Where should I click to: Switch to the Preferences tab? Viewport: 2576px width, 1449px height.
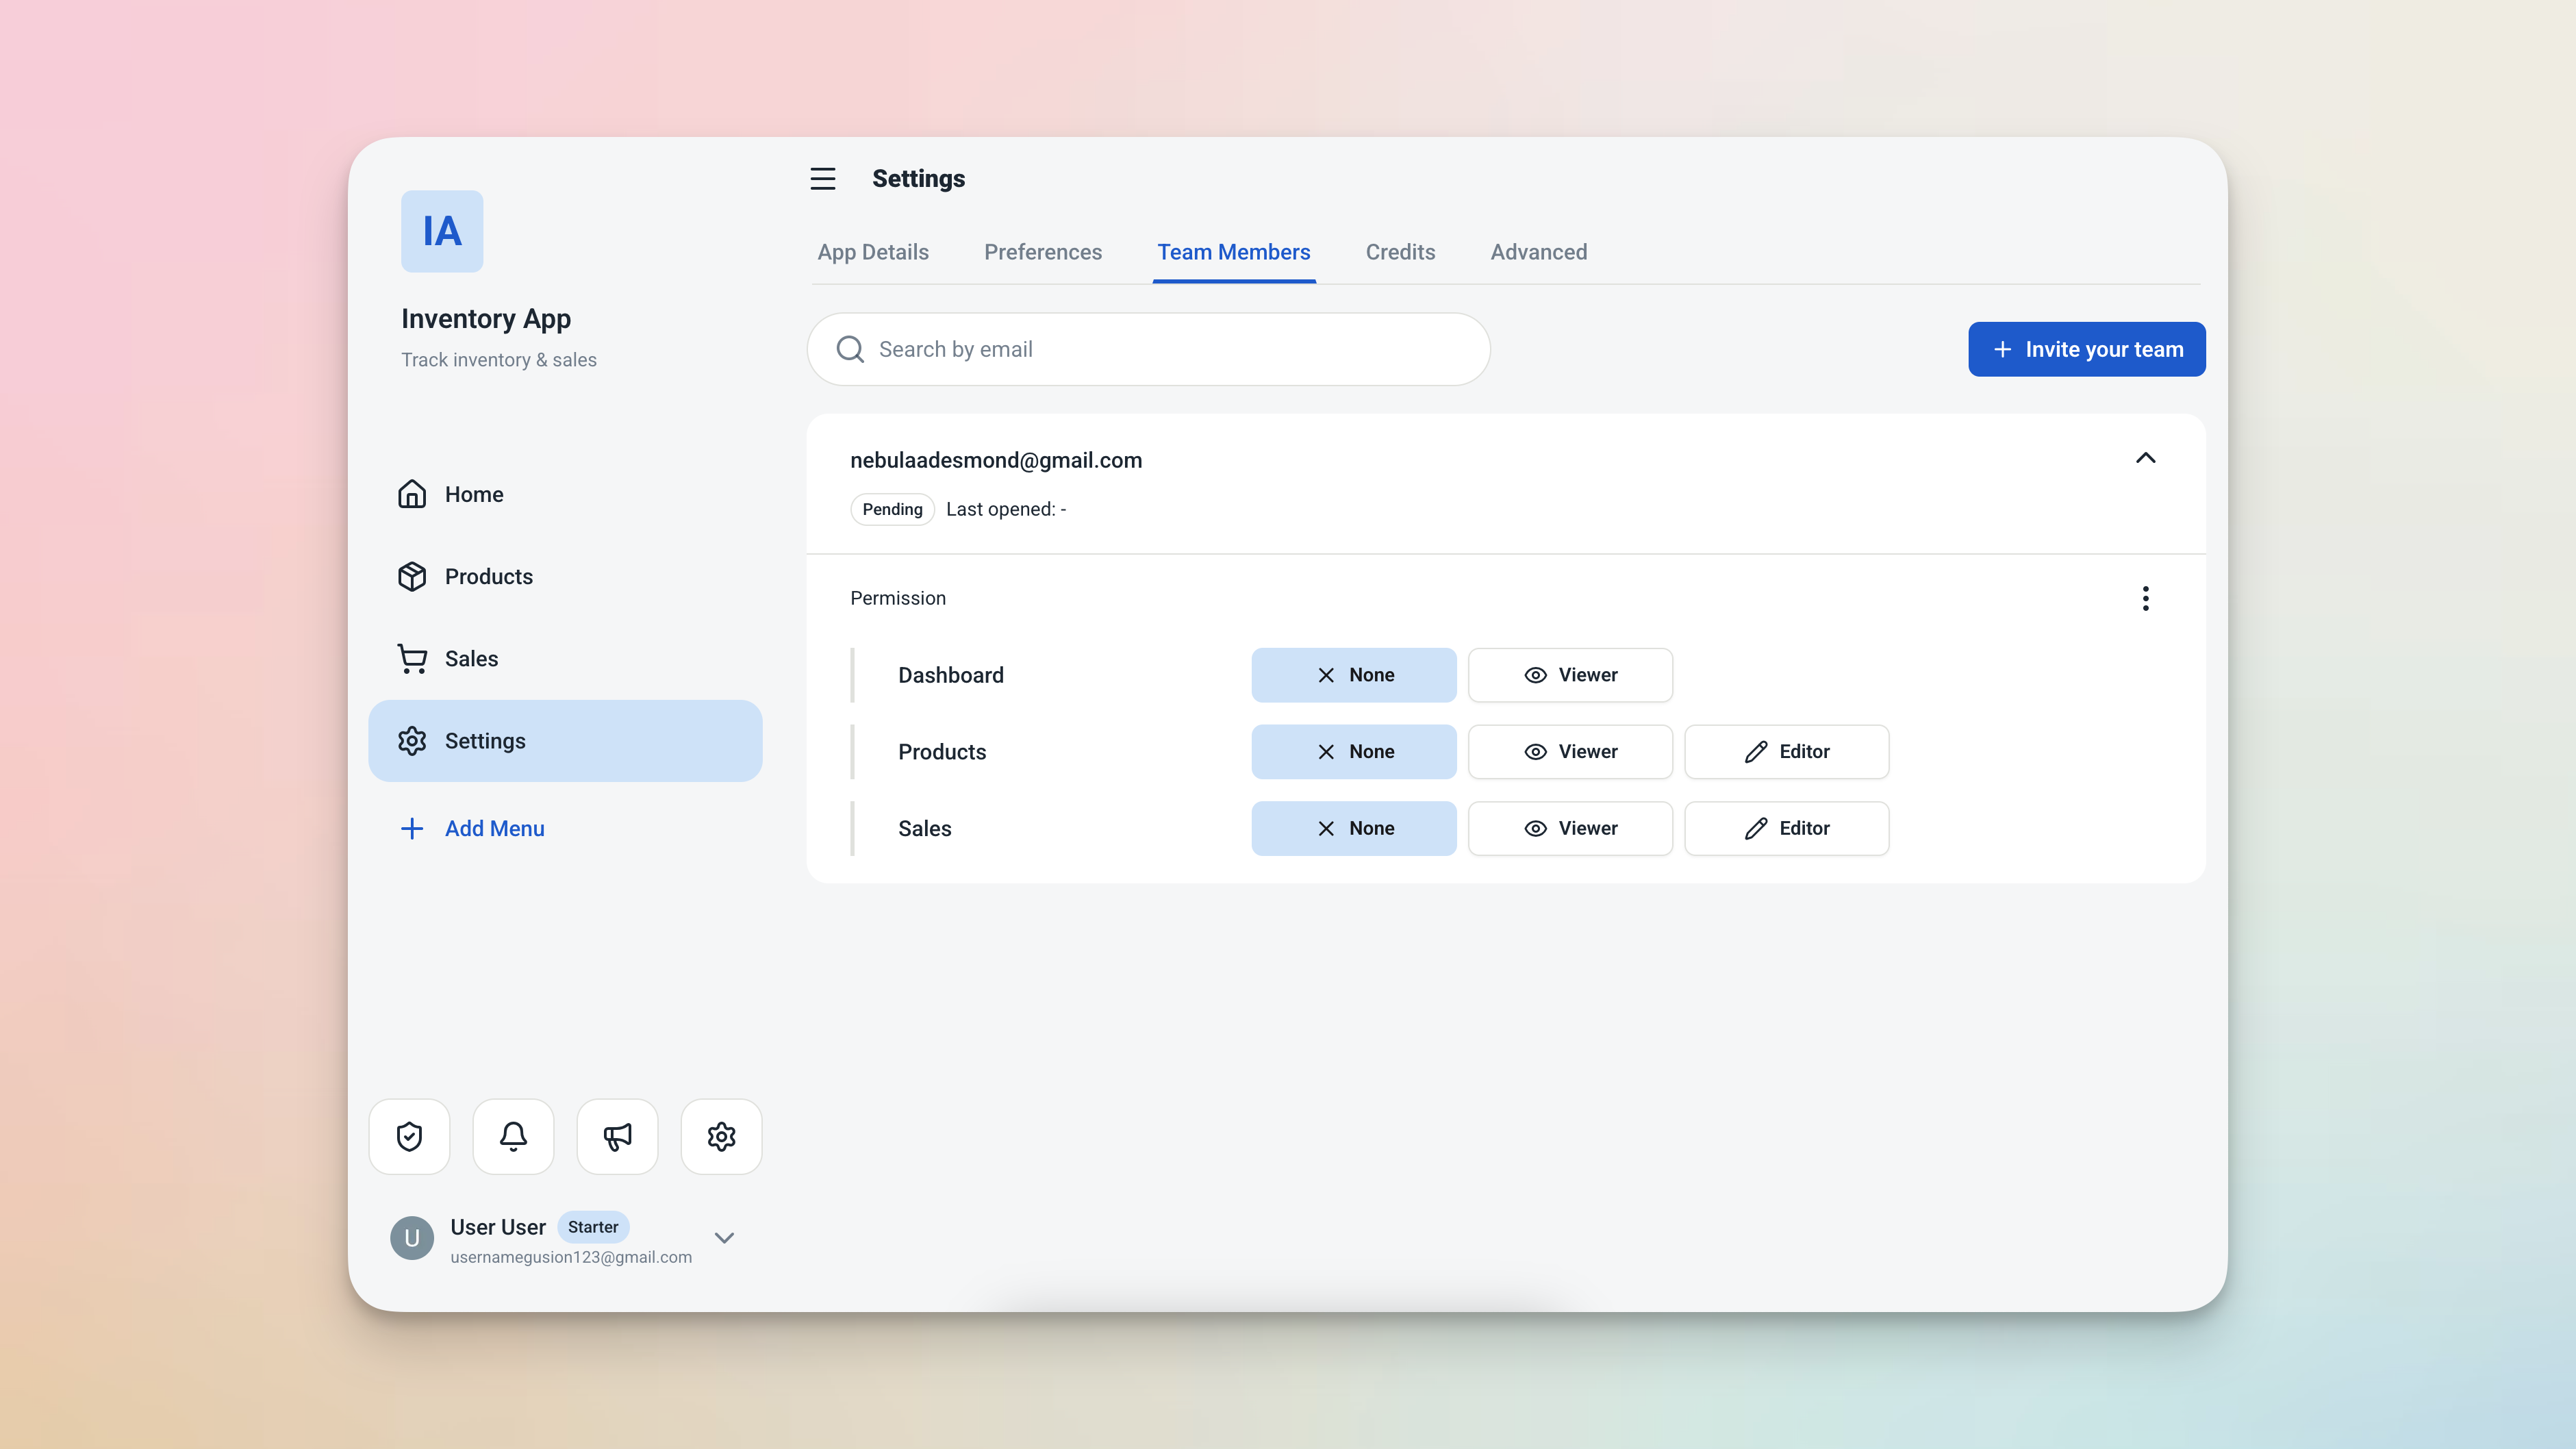[1043, 252]
